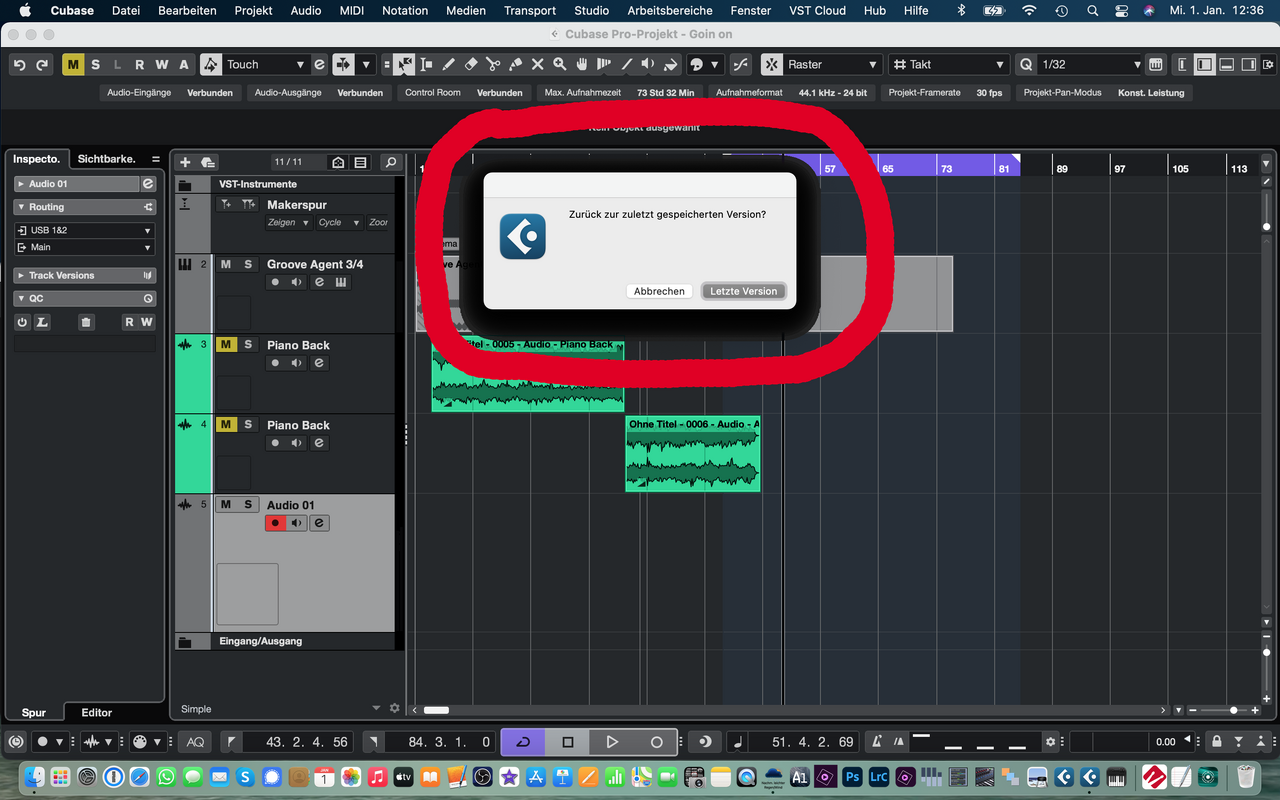Image resolution: width=1280 pixels, height=800 pixels.
Task: Select the Ohne Titel 0006 audio clip
Action: click(x=693, y=454)
